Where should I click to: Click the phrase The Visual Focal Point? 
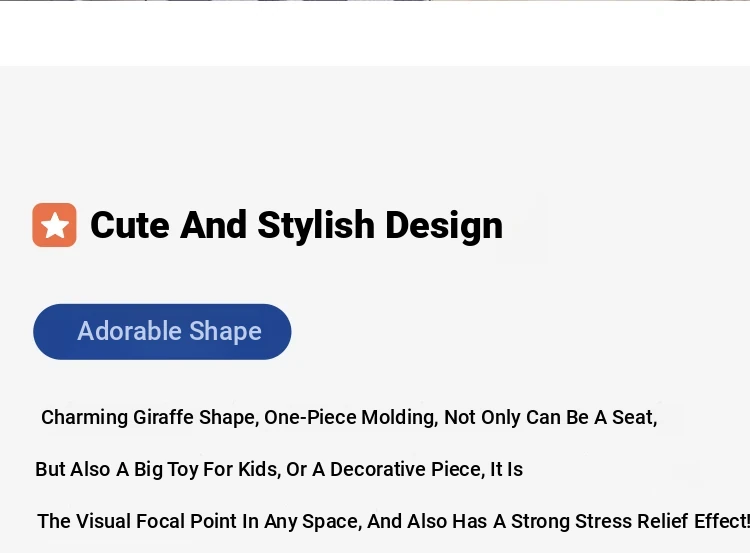[138, 521]
